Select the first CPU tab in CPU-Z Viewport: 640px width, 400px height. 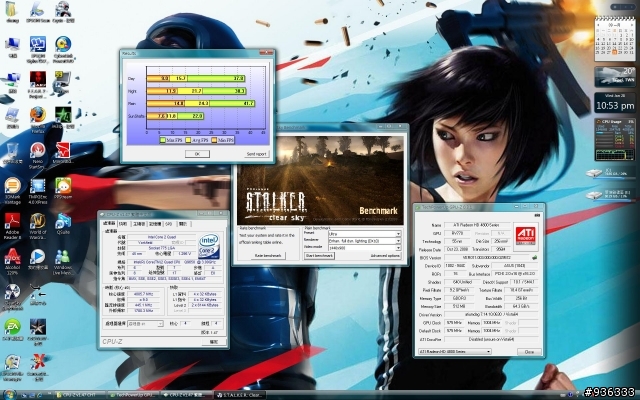pyautogui.click(x=109, y=224)
